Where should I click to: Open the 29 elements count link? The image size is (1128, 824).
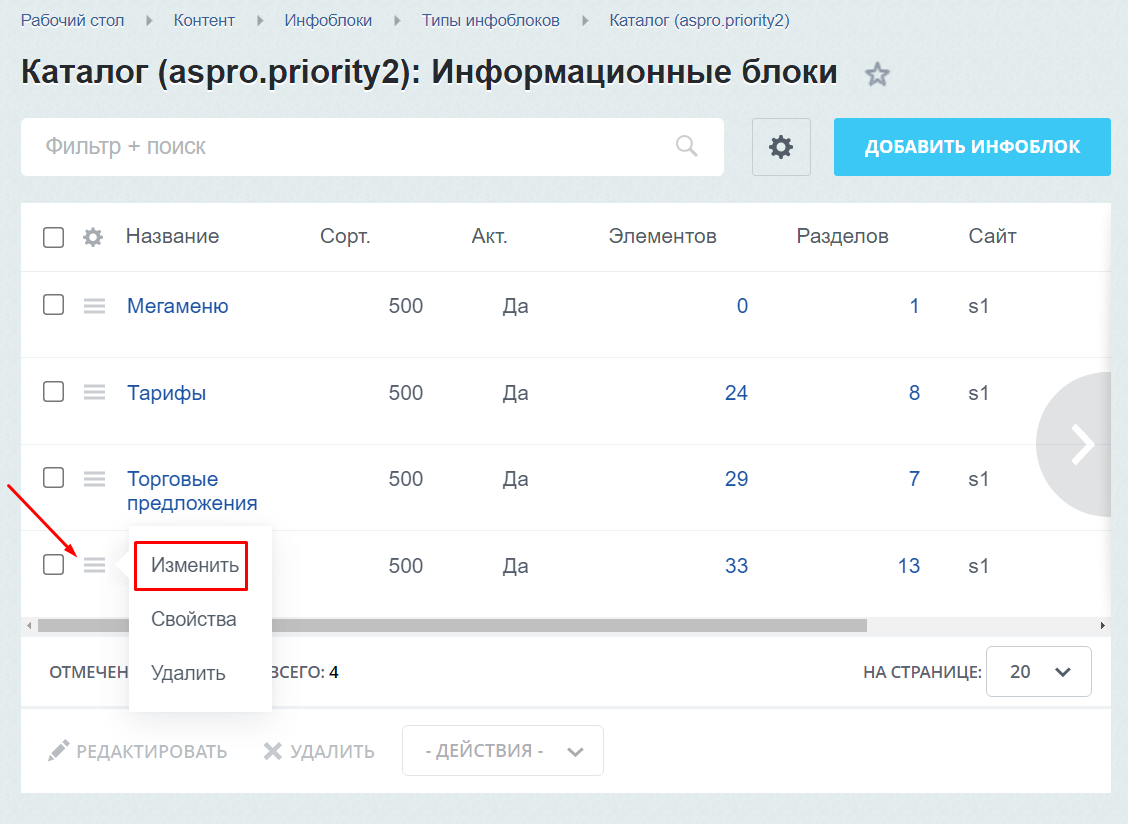736,479
